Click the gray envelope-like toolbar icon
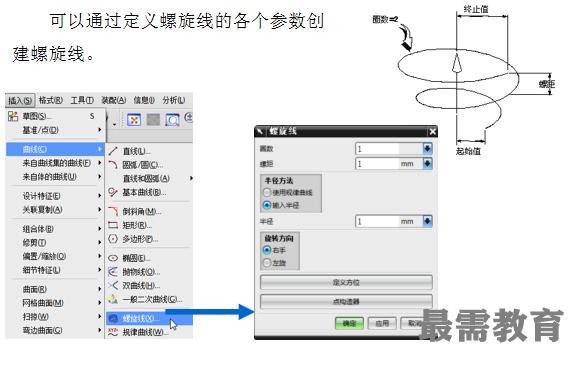The width and height of the screenshot is (570, 365). click(153, 120)
